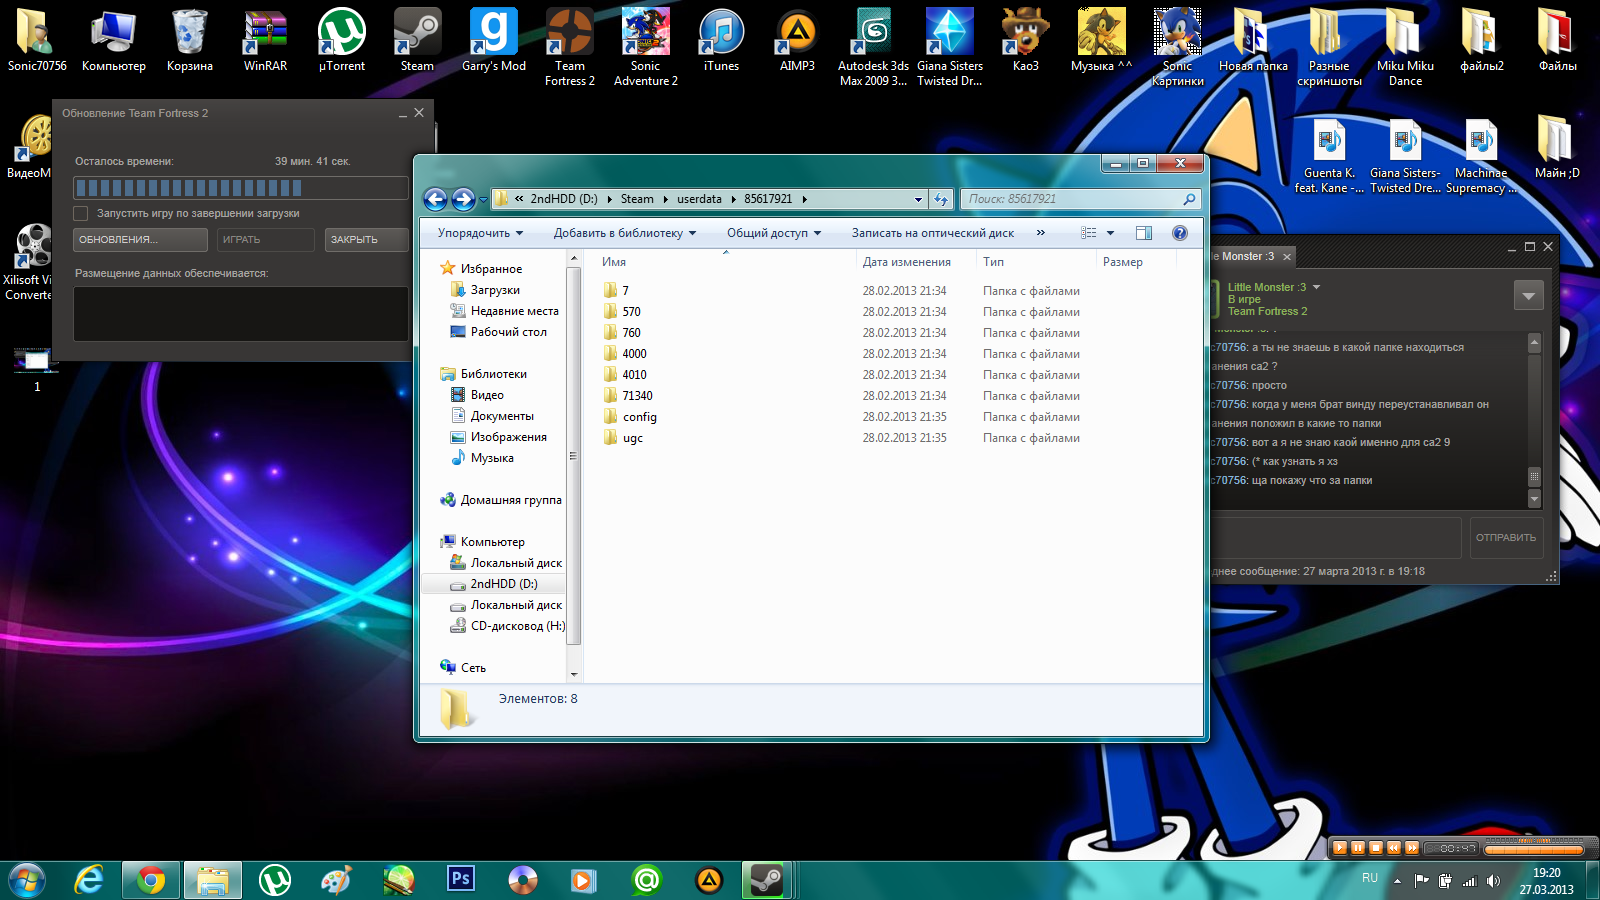The width and height of the screenshot is (1600, 900).
Task: Select the config folder in list
Action: pyautogui.click(x=639, y=417)
